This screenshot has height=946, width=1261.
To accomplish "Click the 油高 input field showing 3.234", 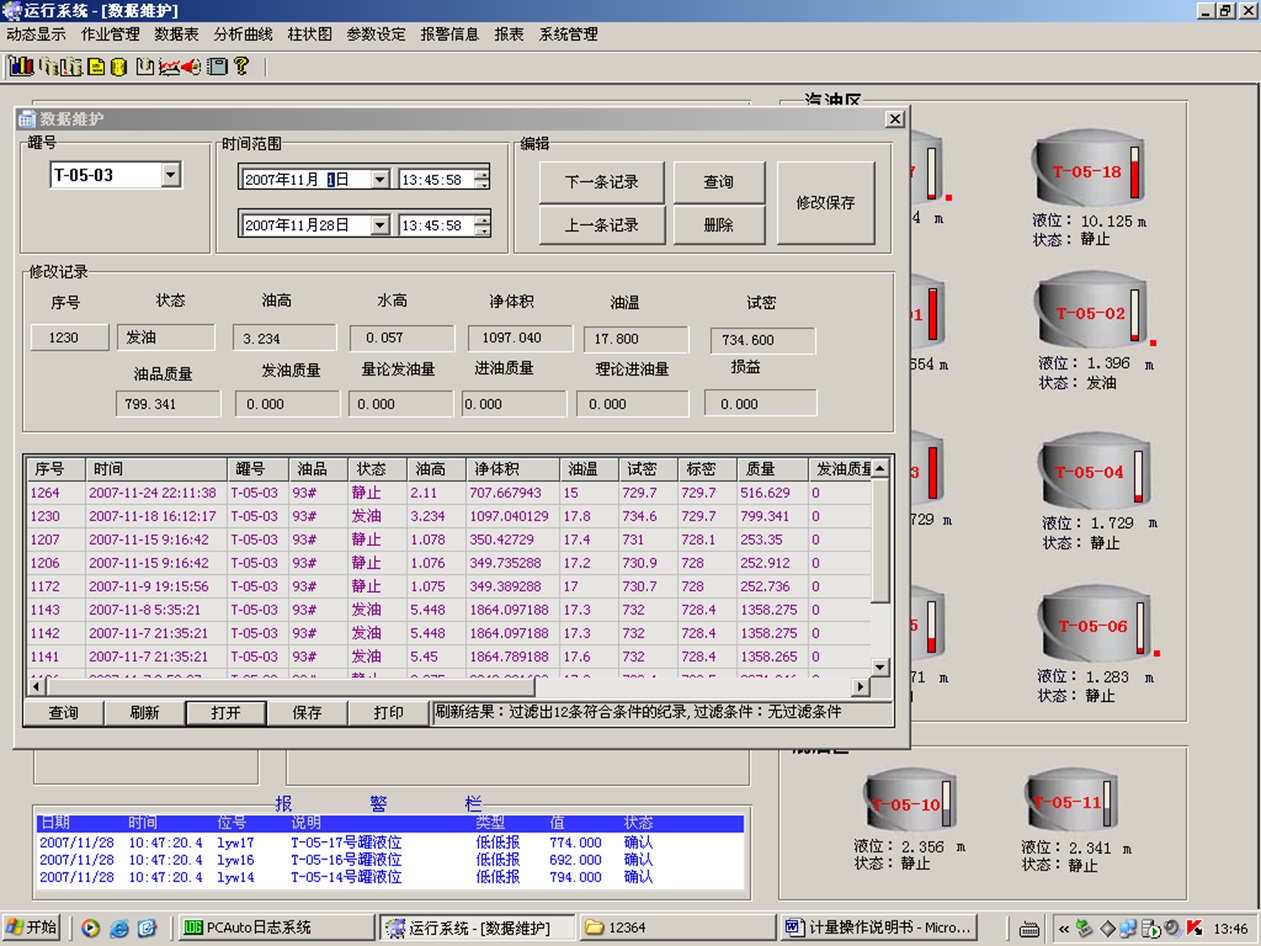I will pos(284,338).
